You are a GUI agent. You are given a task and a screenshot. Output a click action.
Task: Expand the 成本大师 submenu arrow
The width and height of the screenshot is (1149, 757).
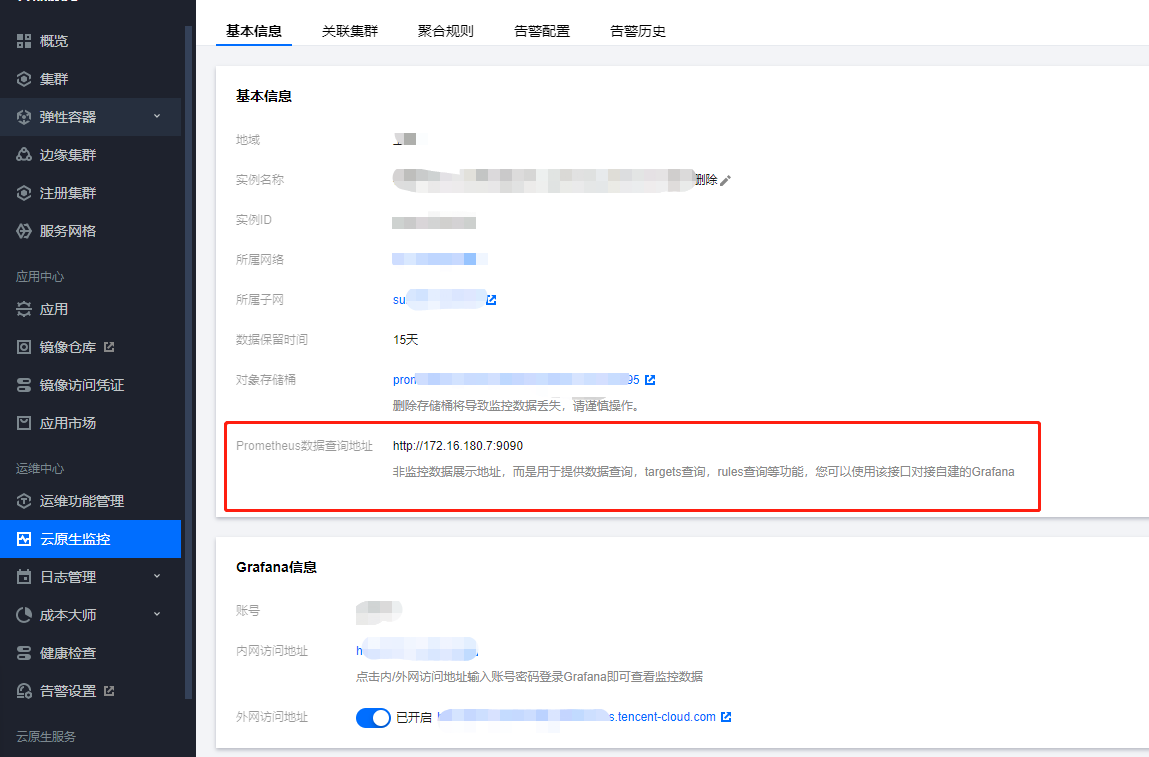[157, 615]
